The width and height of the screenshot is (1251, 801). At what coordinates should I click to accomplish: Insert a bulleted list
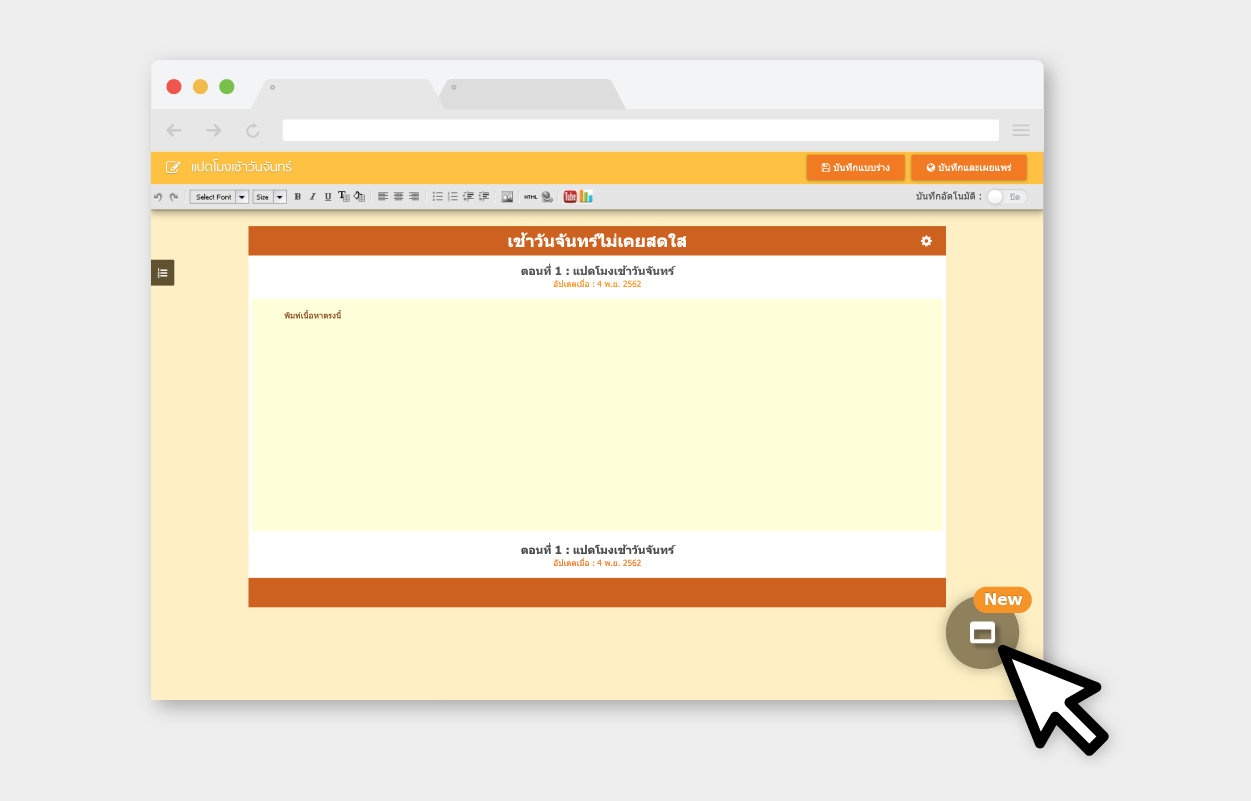point(437,197)
